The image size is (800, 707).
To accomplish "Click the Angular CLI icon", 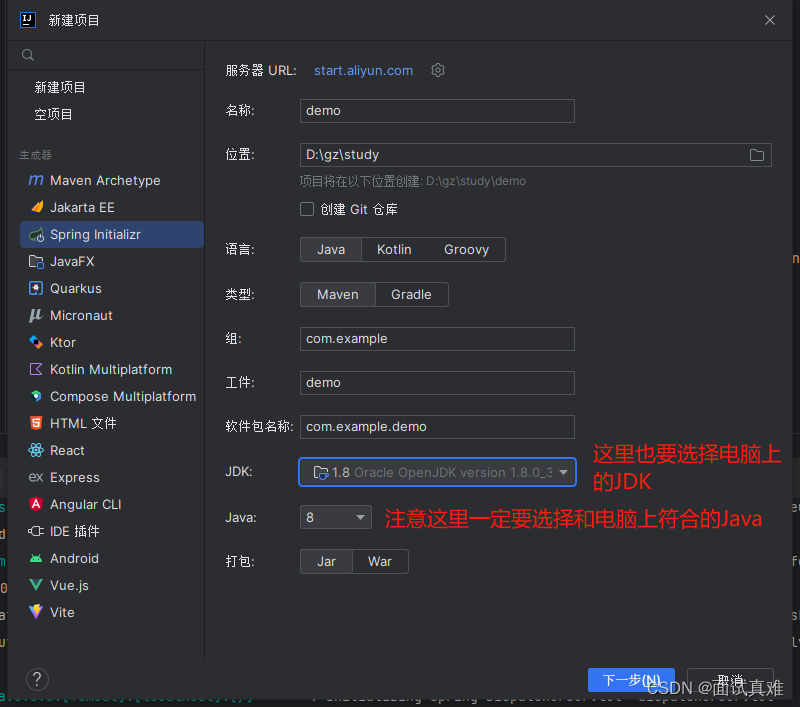I will click(36, 504).
